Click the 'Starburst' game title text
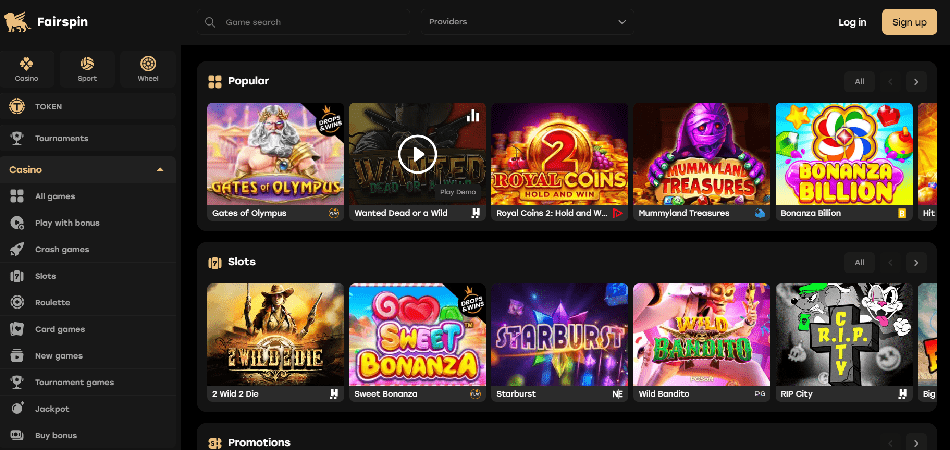Screen dimensions: 950x450 coord(516,394)
